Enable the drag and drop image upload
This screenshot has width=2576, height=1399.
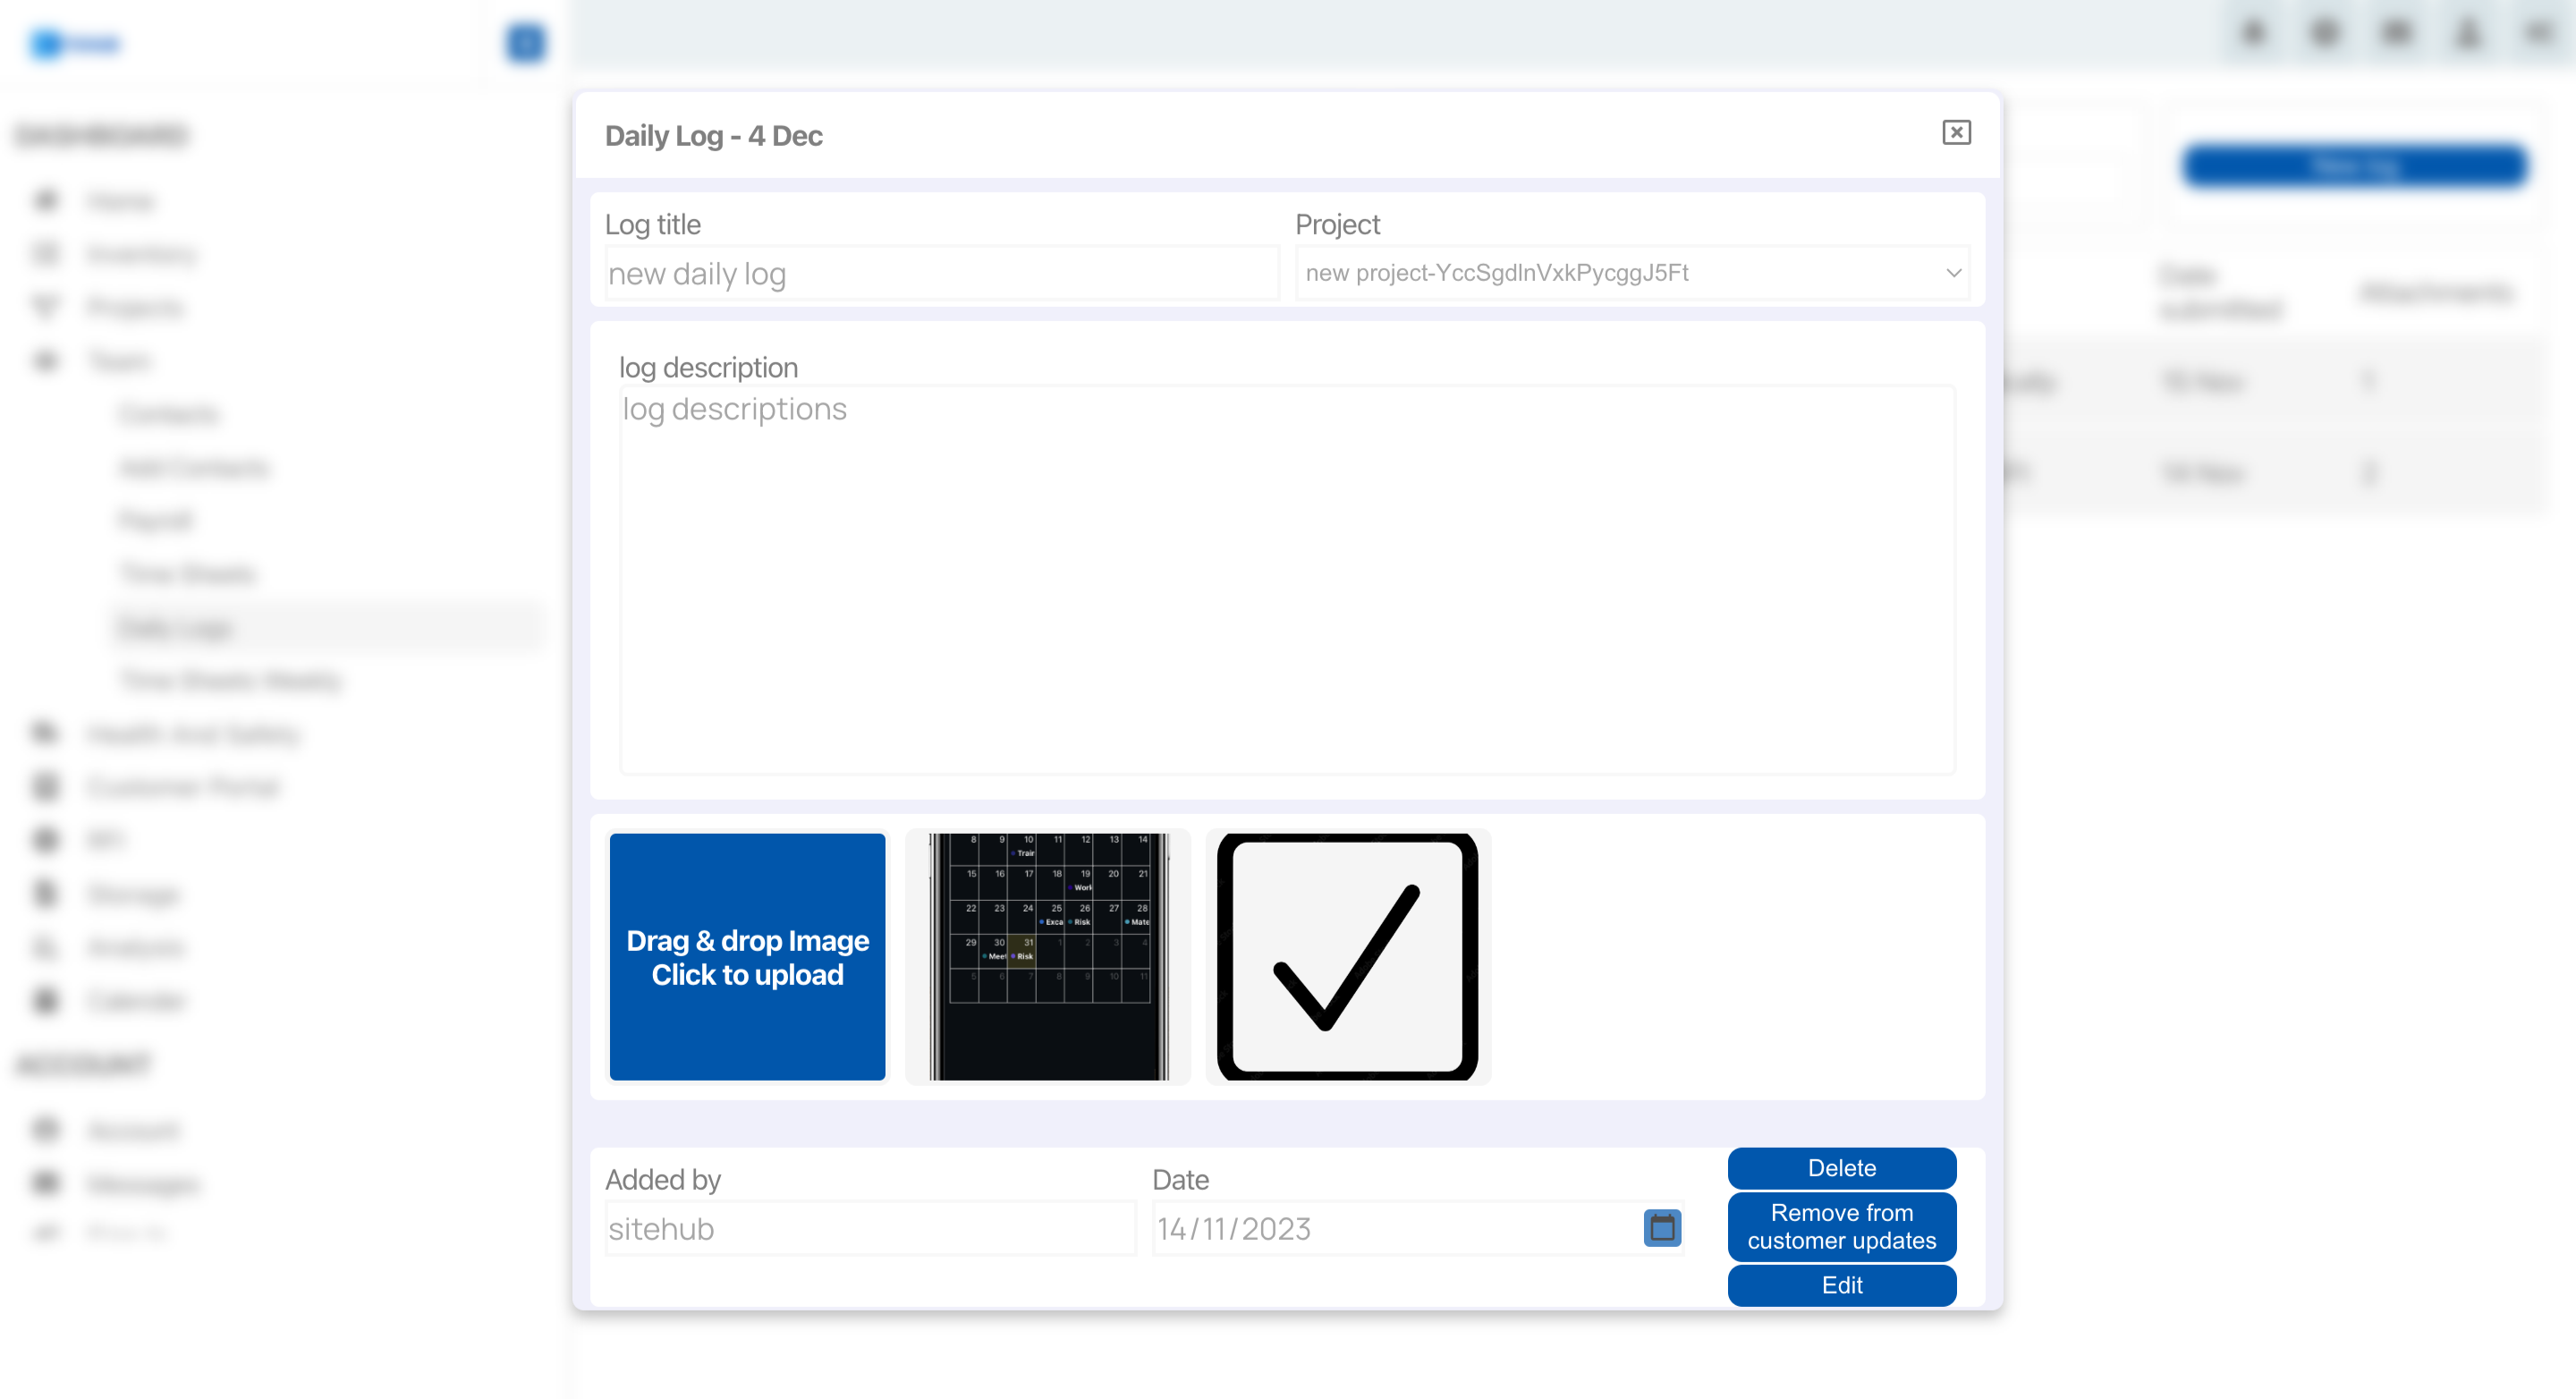[746, 956]
